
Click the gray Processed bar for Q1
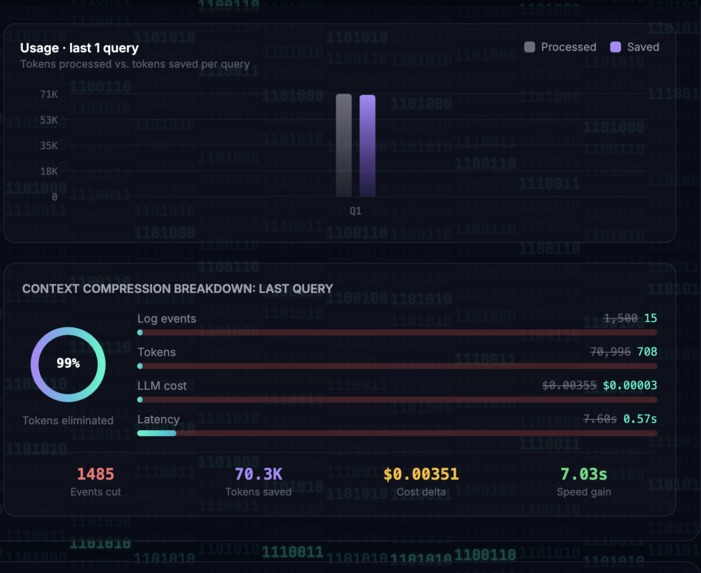tap(344, 145)
